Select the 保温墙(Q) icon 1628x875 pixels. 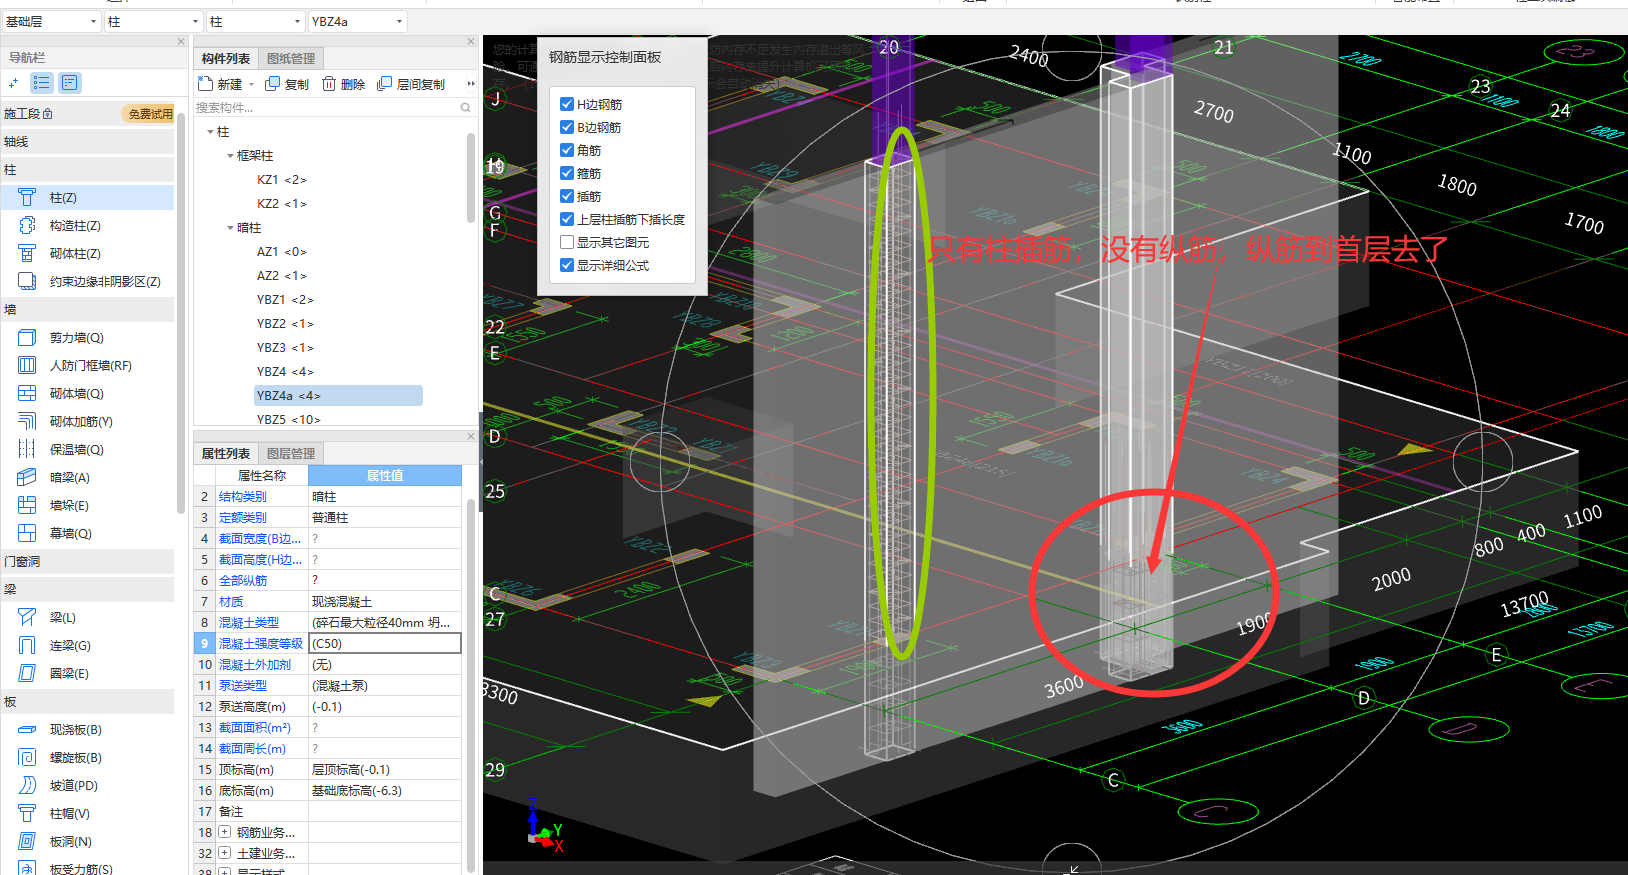point(27,449)
